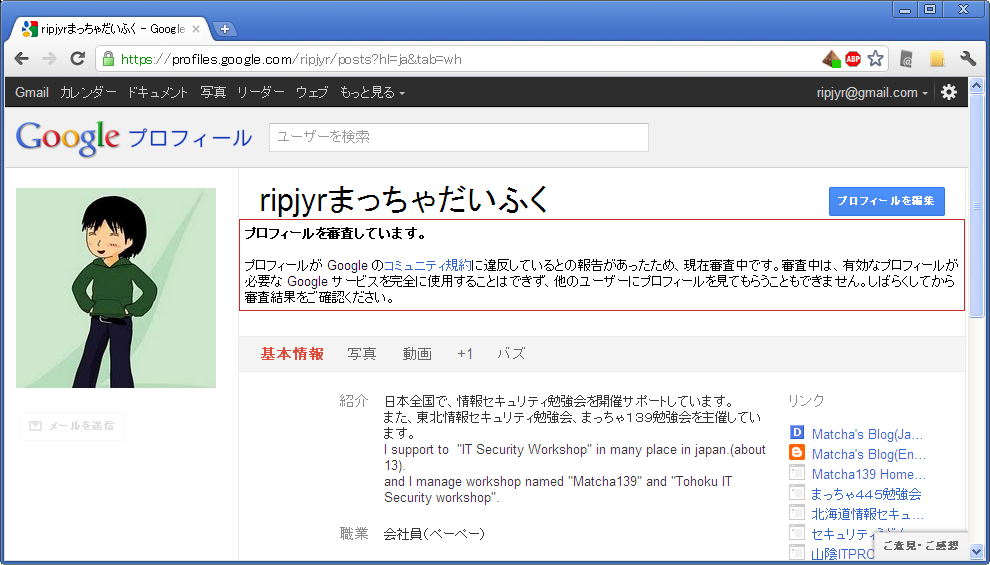Open 北海道情報セキュ… link
The image size is (990, 565).
pyautogui.click(x=868, y=514)
